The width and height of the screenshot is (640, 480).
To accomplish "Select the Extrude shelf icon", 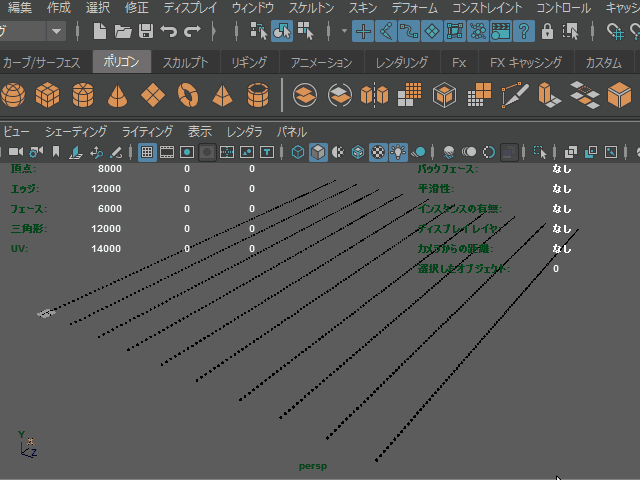I will (x=549, y=95).
